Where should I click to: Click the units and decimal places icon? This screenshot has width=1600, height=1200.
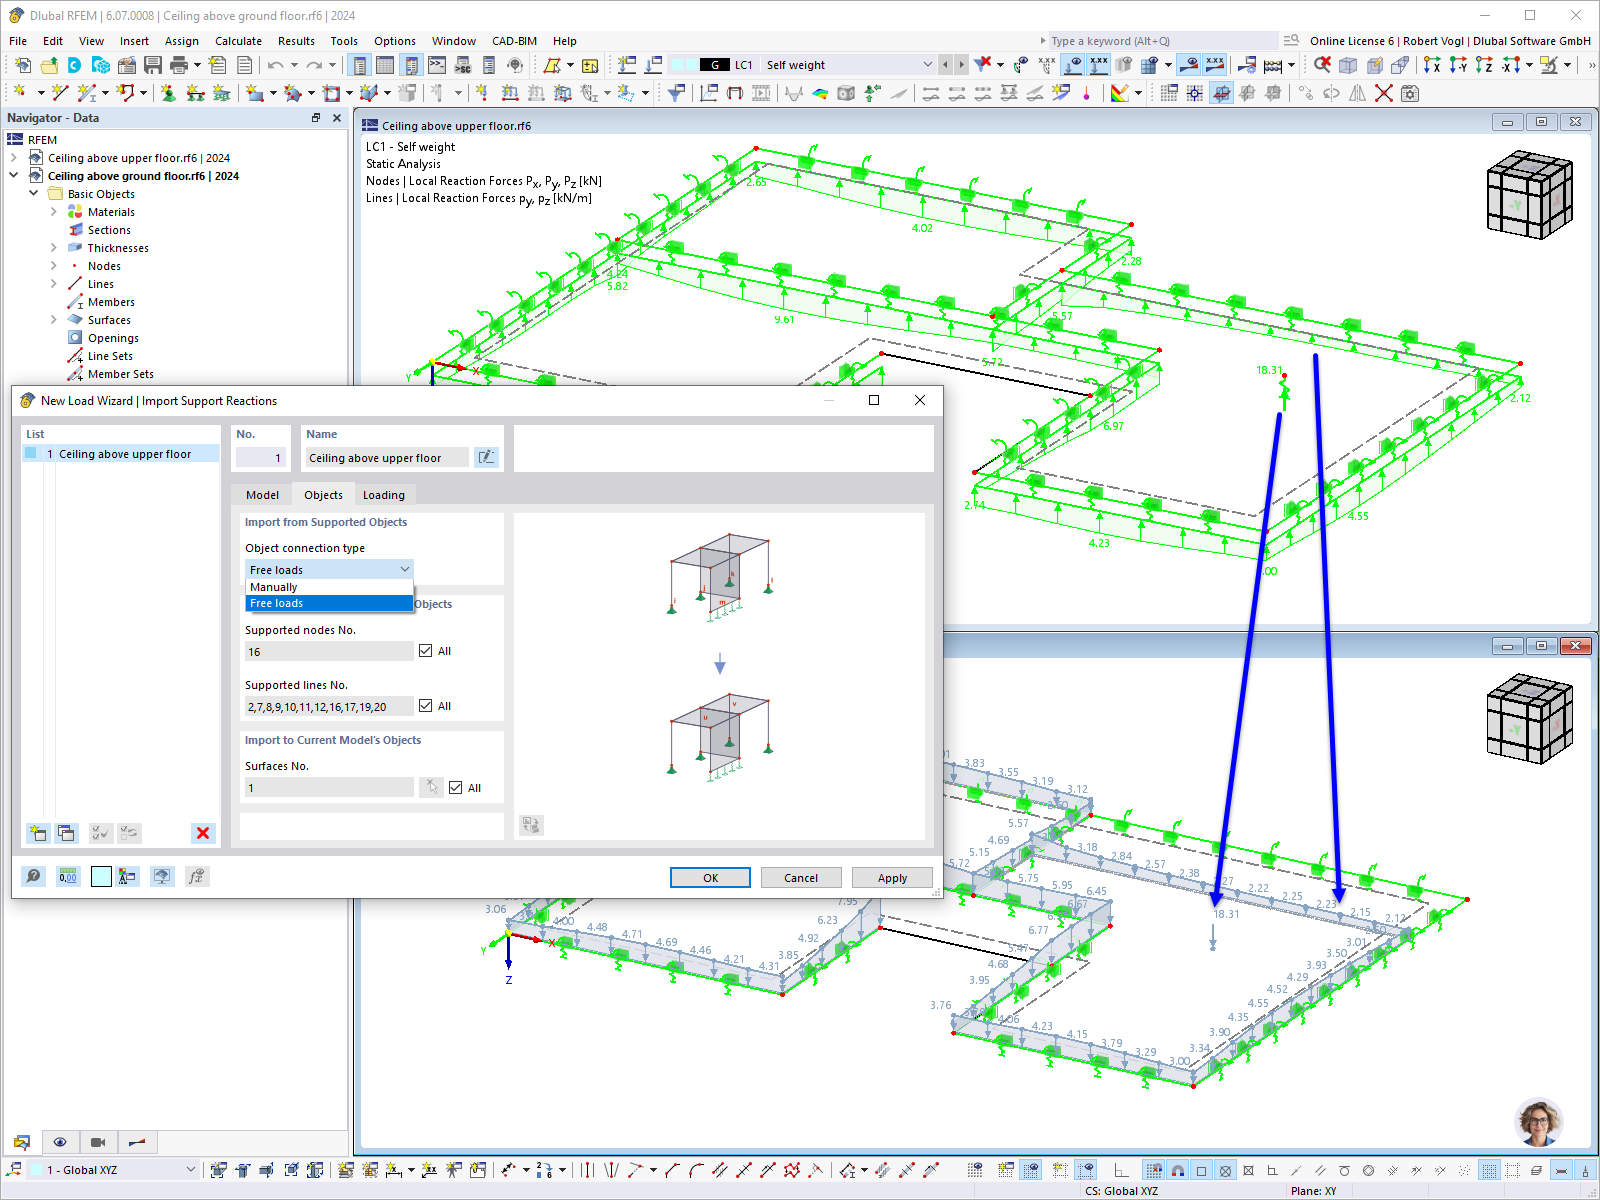[x=68, y=876]
